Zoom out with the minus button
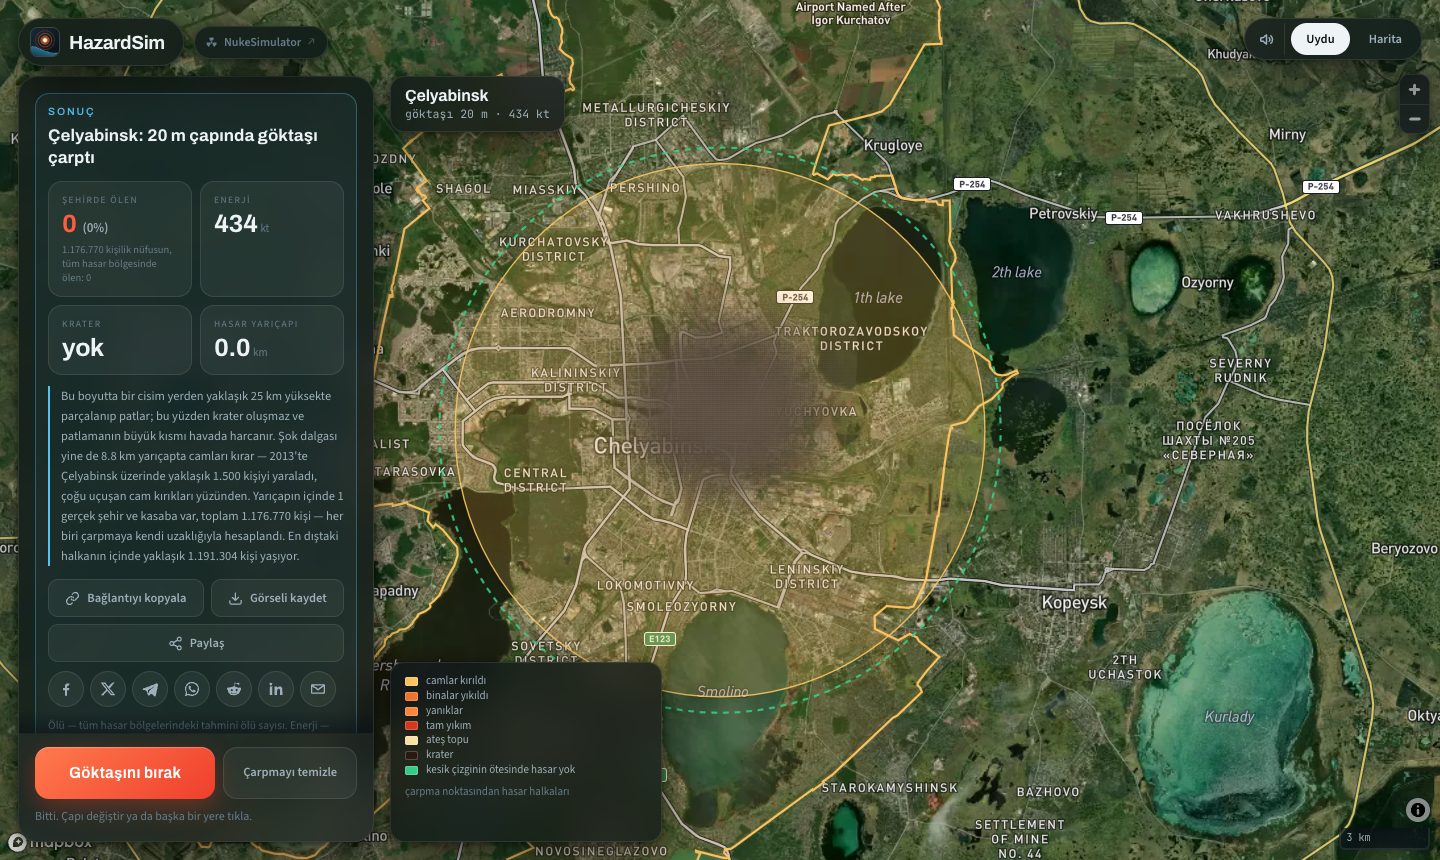Screen dimensions: 1440x860 [1414, 119]
